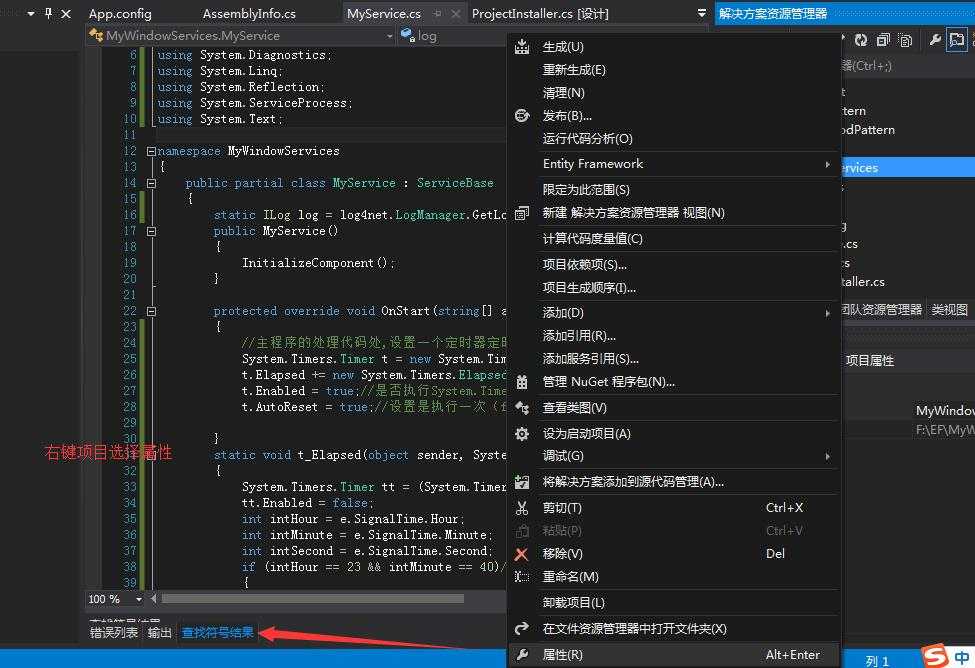Click the refresh icon in Solution Explorer toolbar

click(x=861, y=40)
